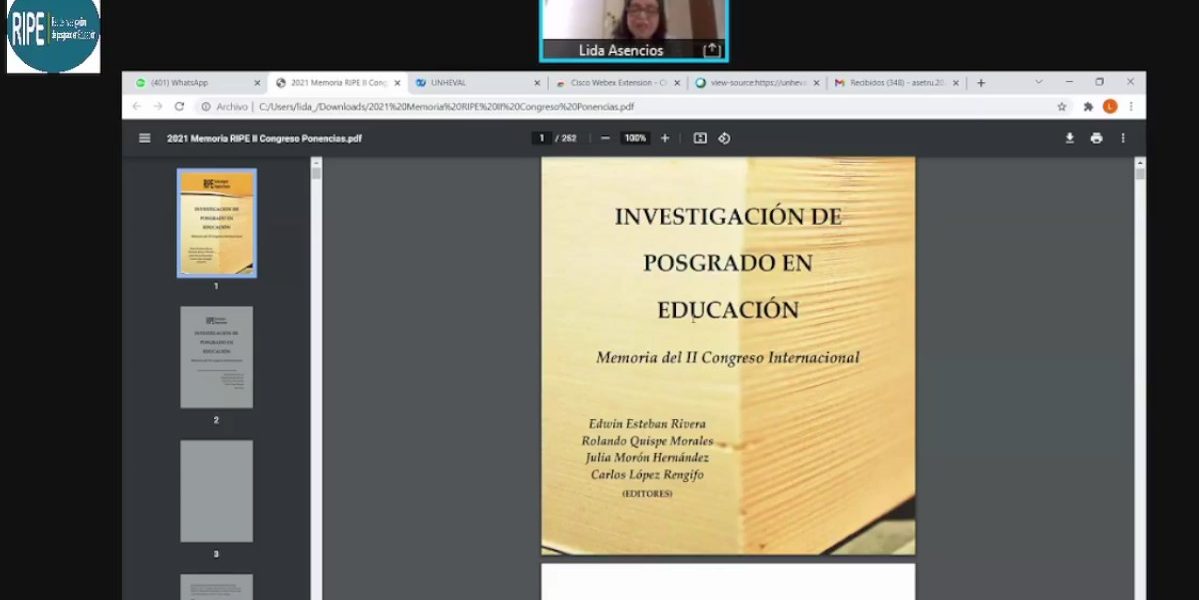Print the PDF document
This screenshot has height=600, width=1199.
click(x=1096, y=138)
